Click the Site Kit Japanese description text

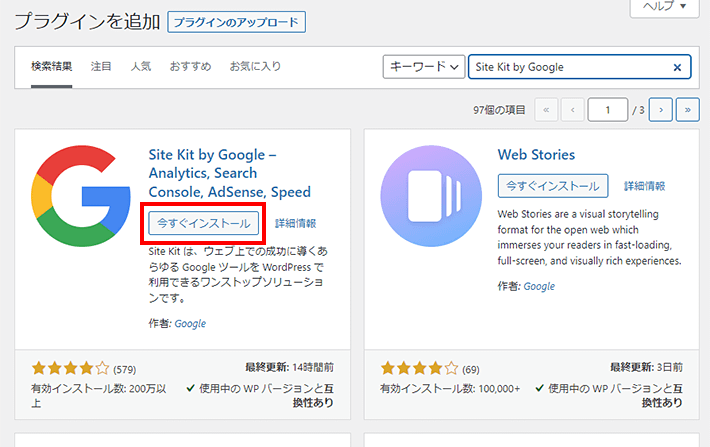coord(238,274)
